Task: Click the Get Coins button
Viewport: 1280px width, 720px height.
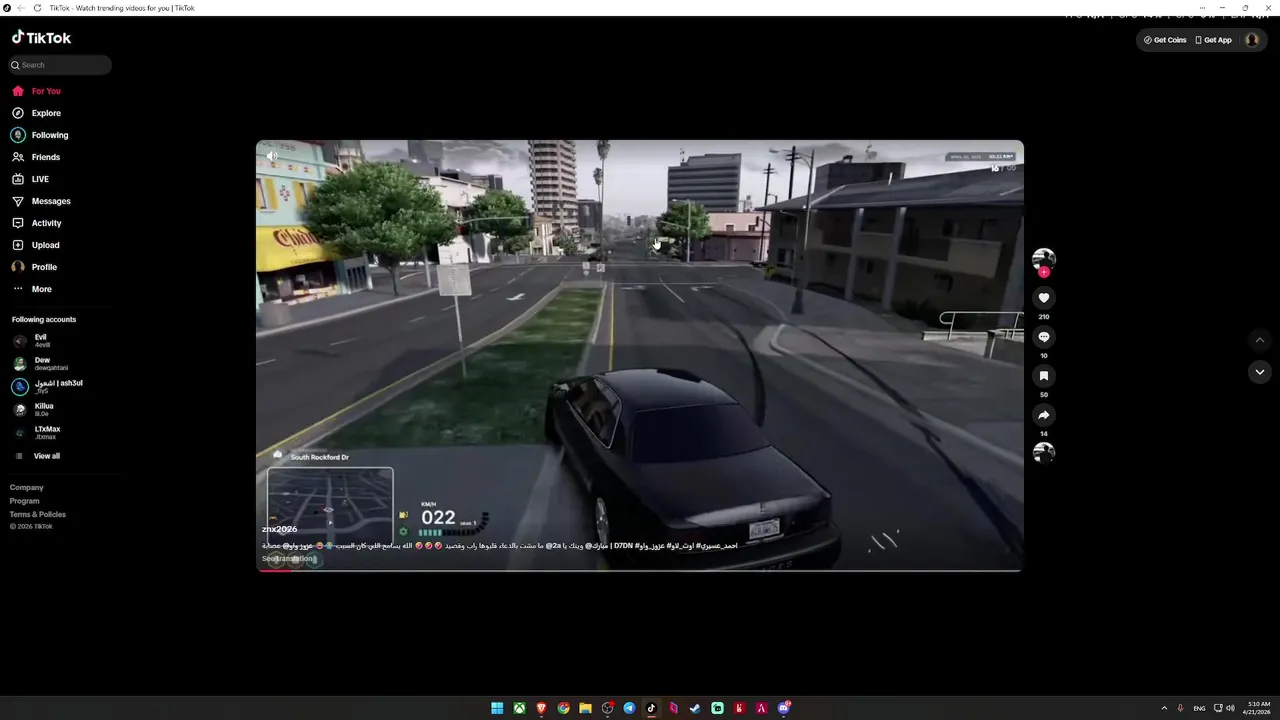Action: point(1166,40)
